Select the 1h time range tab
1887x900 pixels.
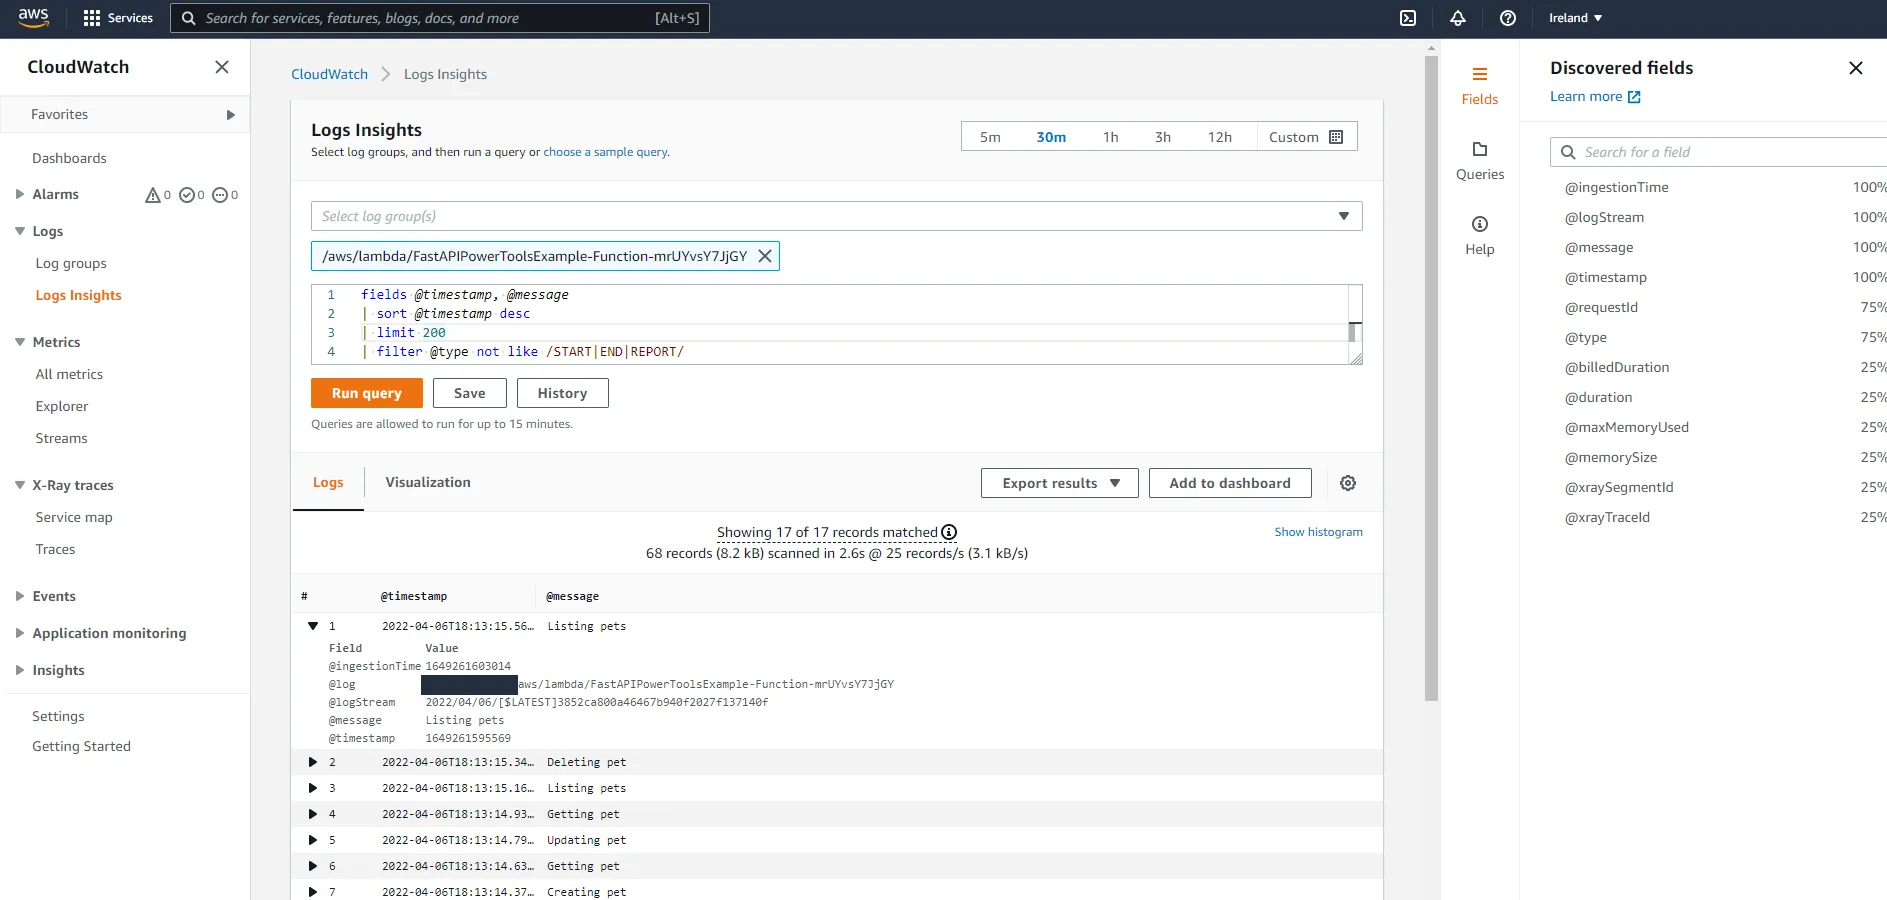click(x=1110, y=136)
